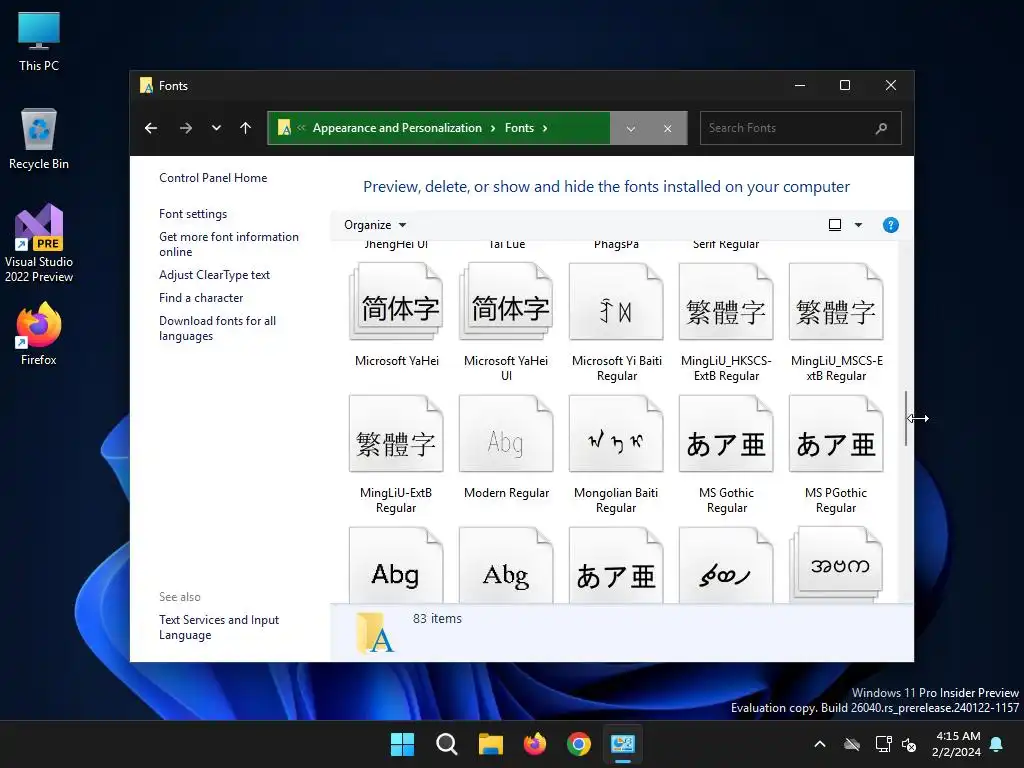Change your view layout icon
1024x768 pixels.
tap(835, 225)
